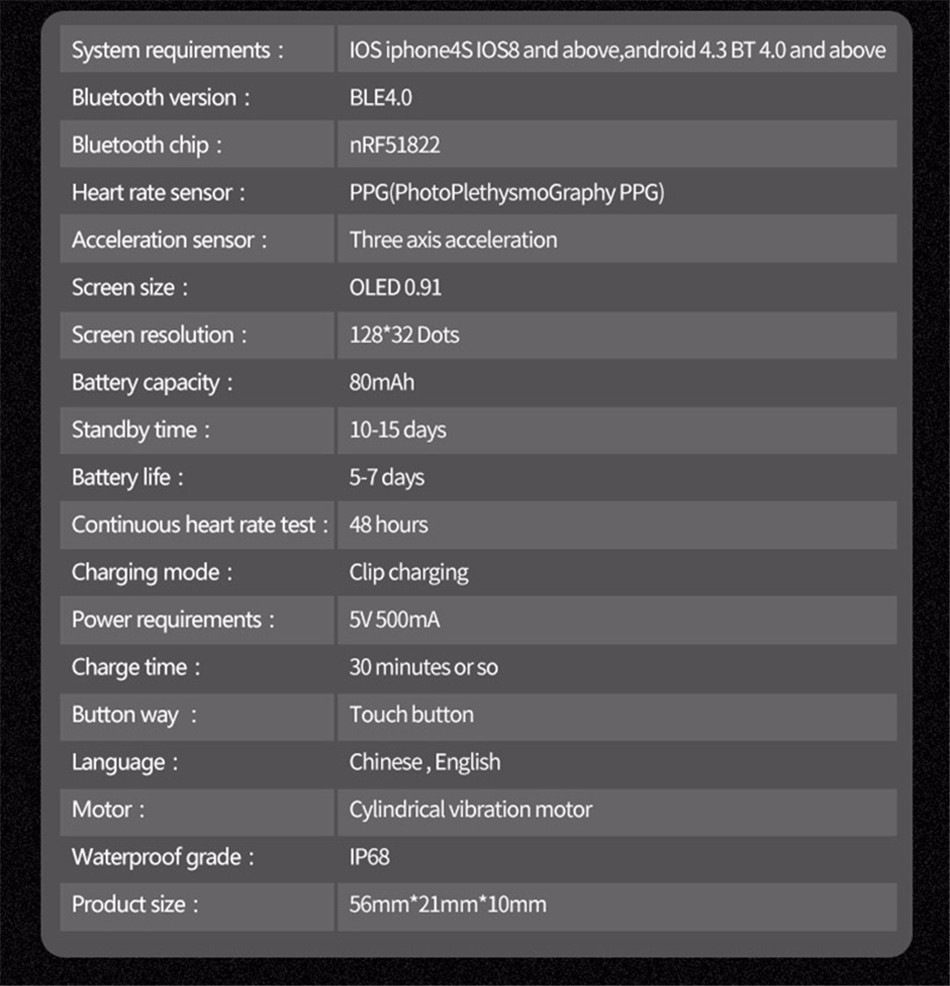Select the PPG PhotoPlethysmoGraphy value
950x986 pixels.
pos(507,192)
